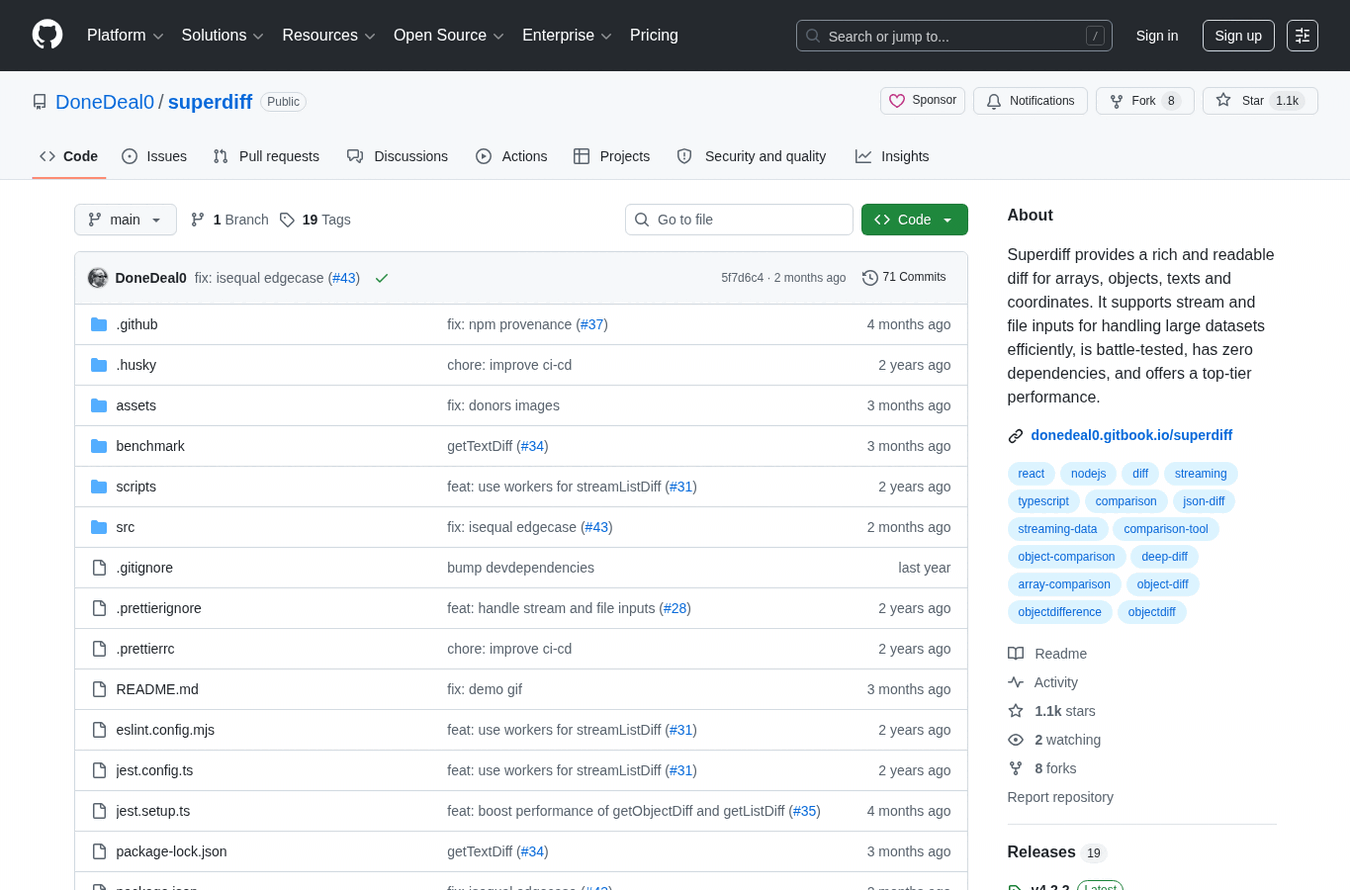Click the jest.setup.ts file icon

tap(99, 811)
